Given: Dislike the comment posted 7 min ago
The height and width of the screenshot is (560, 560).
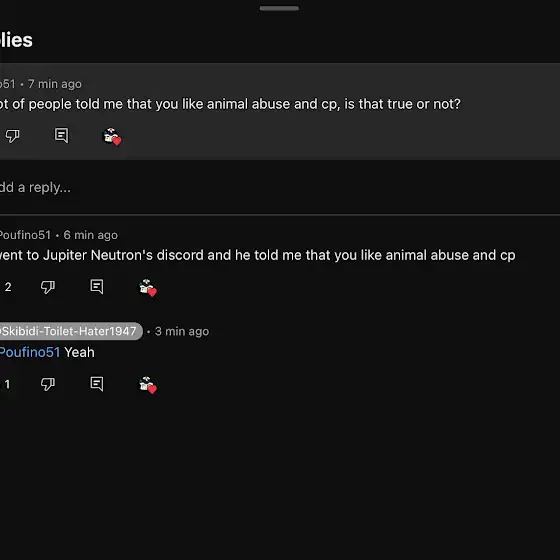Looking at the screenshot, I should pos(12,136).
